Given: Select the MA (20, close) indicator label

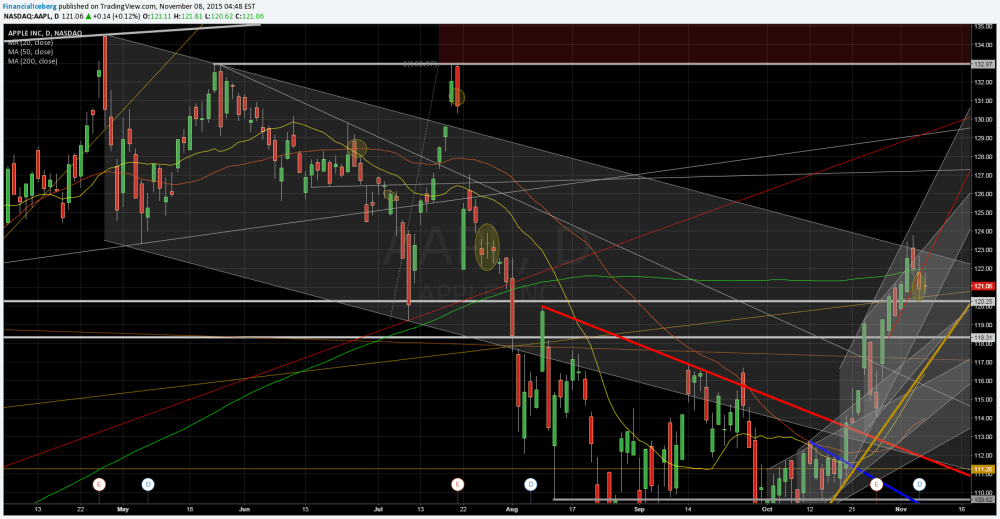Looking at the screenshot, I should pyautogui.click(x=31, y=43).
